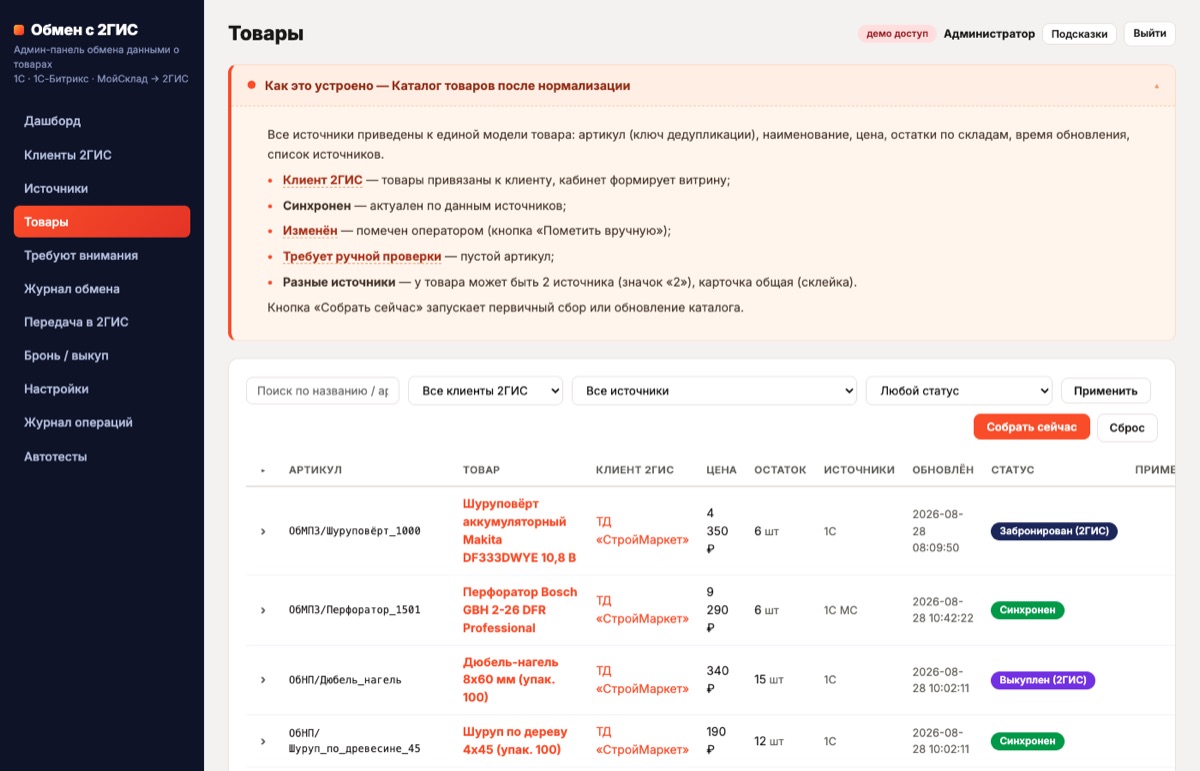The height and width of the screenshot is (771, 1200).
Task: Focus the search by name field
Action: coord(323,391)
